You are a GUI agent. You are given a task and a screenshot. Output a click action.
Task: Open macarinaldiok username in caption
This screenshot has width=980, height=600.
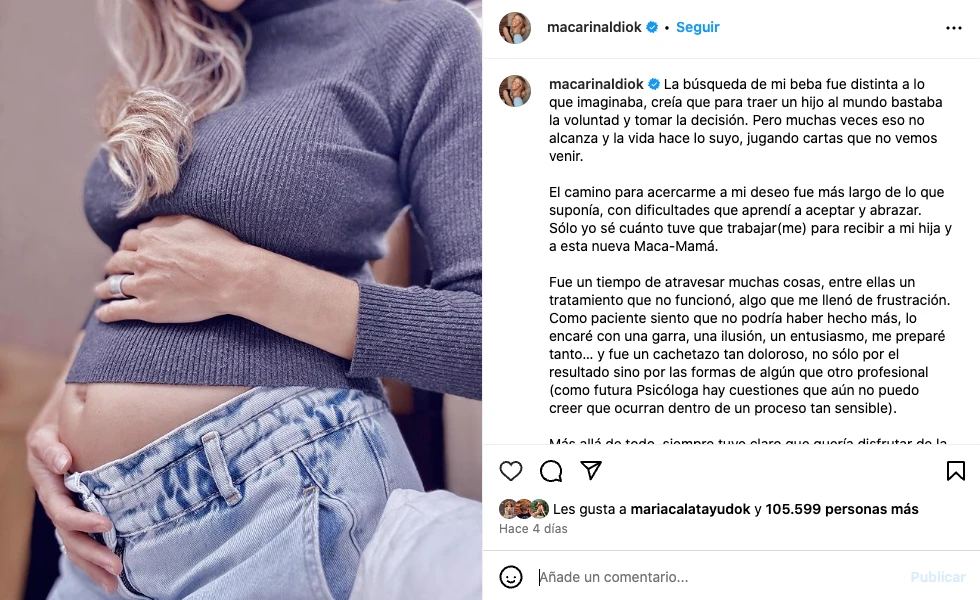(x=596, y=84)
